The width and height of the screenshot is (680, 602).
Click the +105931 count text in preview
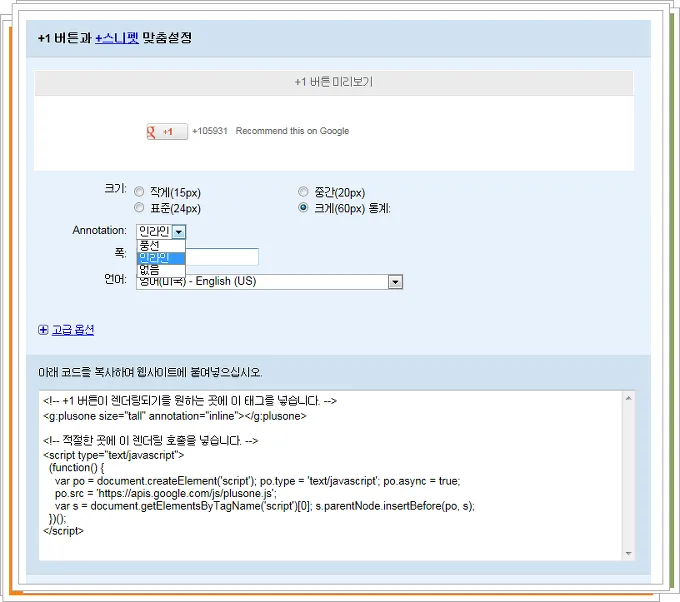(210, 131)
